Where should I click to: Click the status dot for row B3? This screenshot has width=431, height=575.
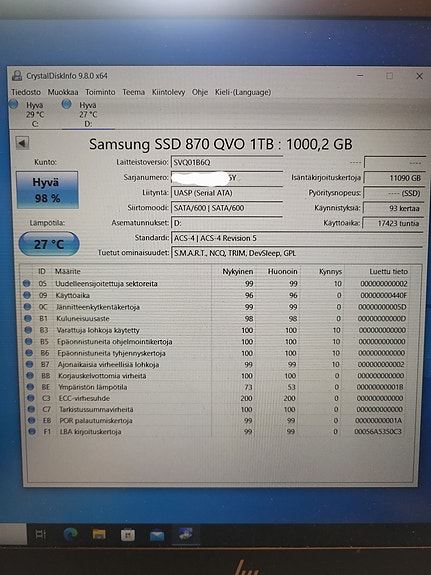[x=28, y=330]
